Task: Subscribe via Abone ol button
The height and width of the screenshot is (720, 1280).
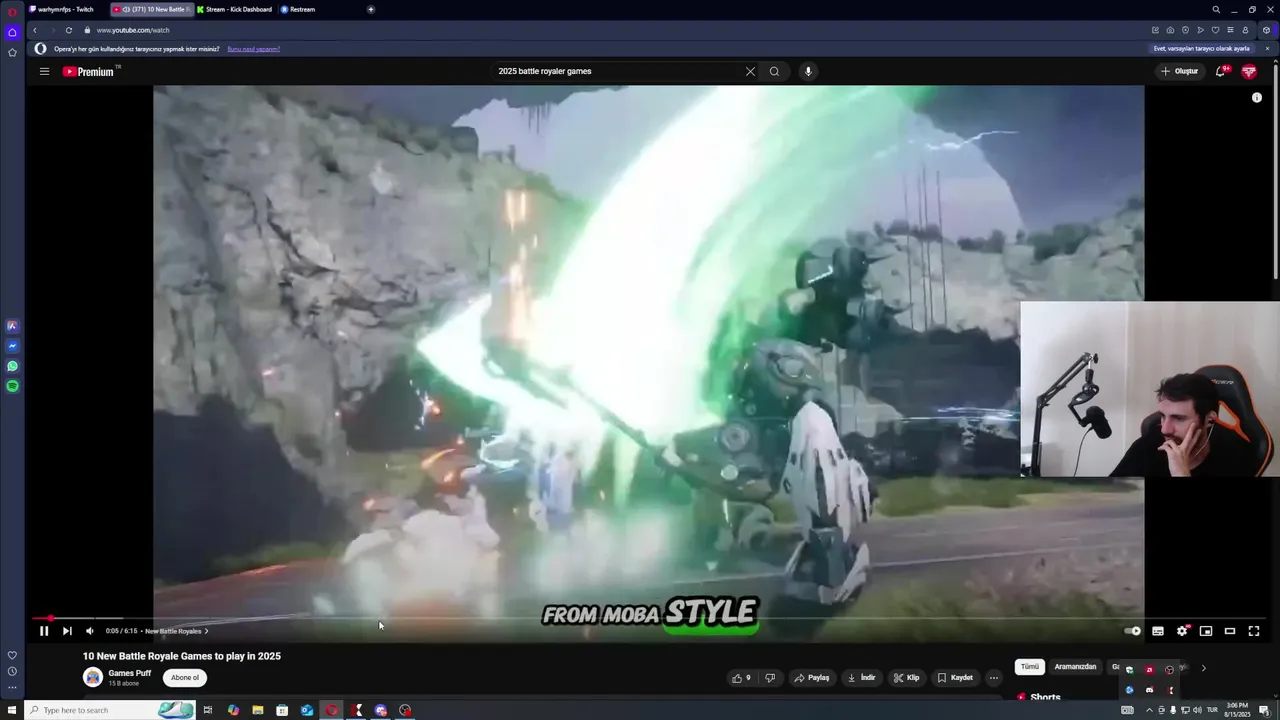Action: pos(184,678)
